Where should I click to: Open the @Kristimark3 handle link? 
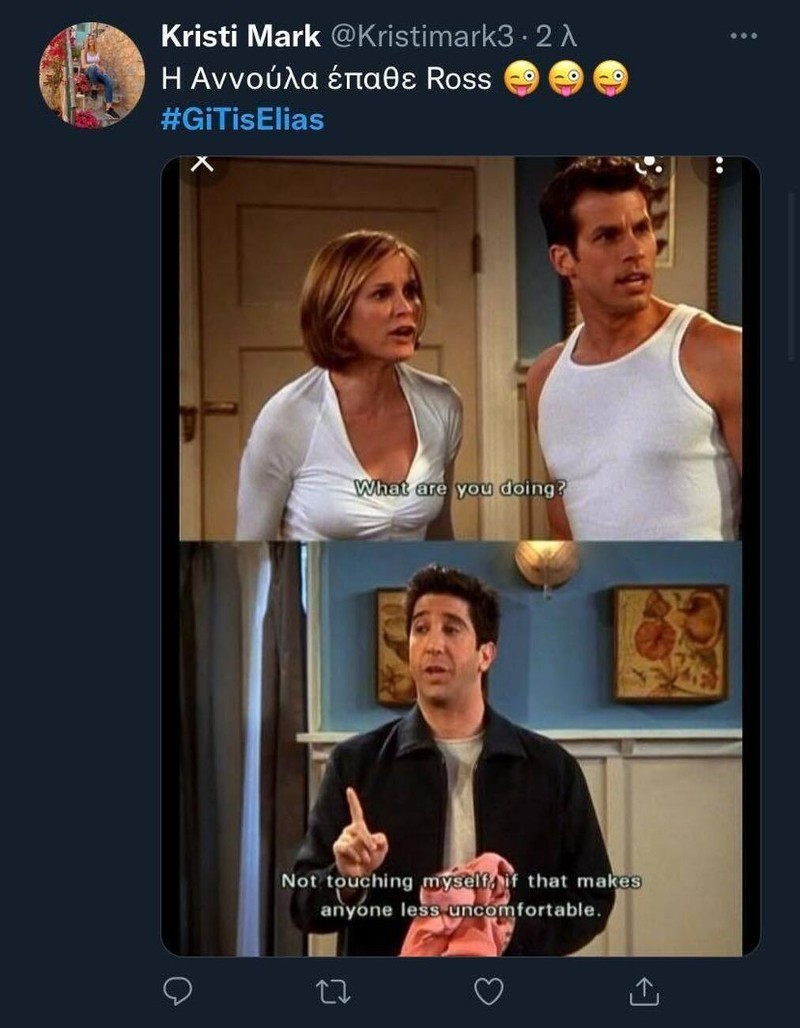(x=422, y=37)
